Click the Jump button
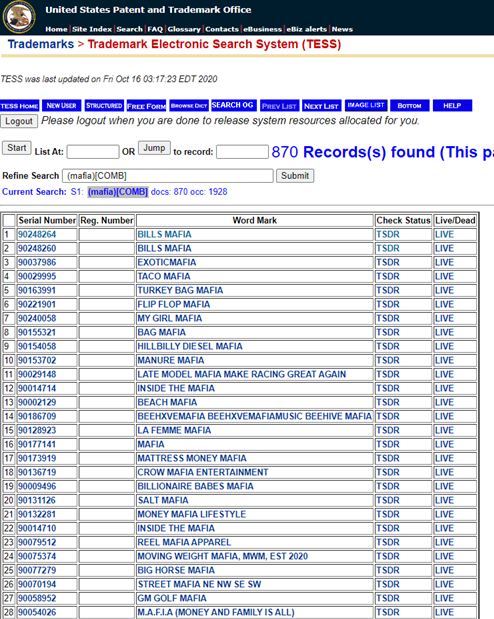This screenshot has width=494, height=619. tap(154, 148)
